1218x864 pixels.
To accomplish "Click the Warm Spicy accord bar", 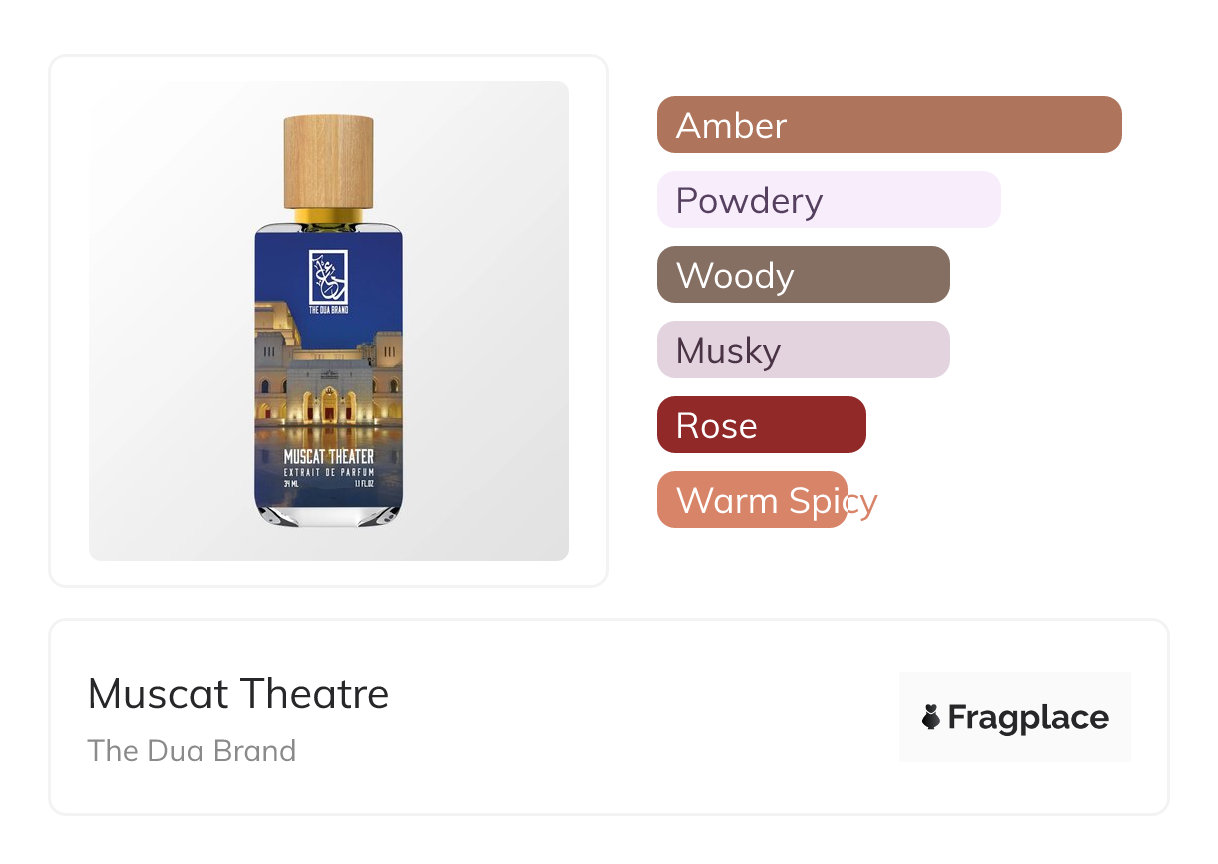I will (752, 500).
